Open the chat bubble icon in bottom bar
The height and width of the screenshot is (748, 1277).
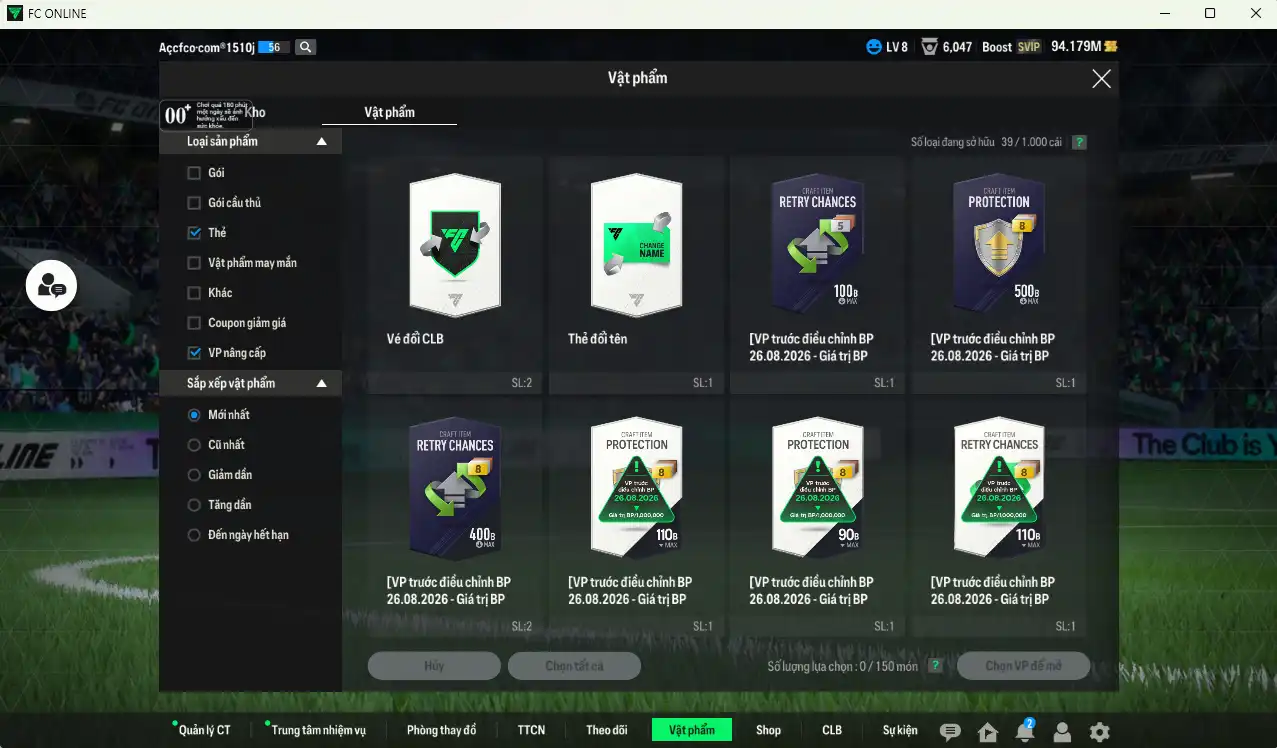coord(951,732)
